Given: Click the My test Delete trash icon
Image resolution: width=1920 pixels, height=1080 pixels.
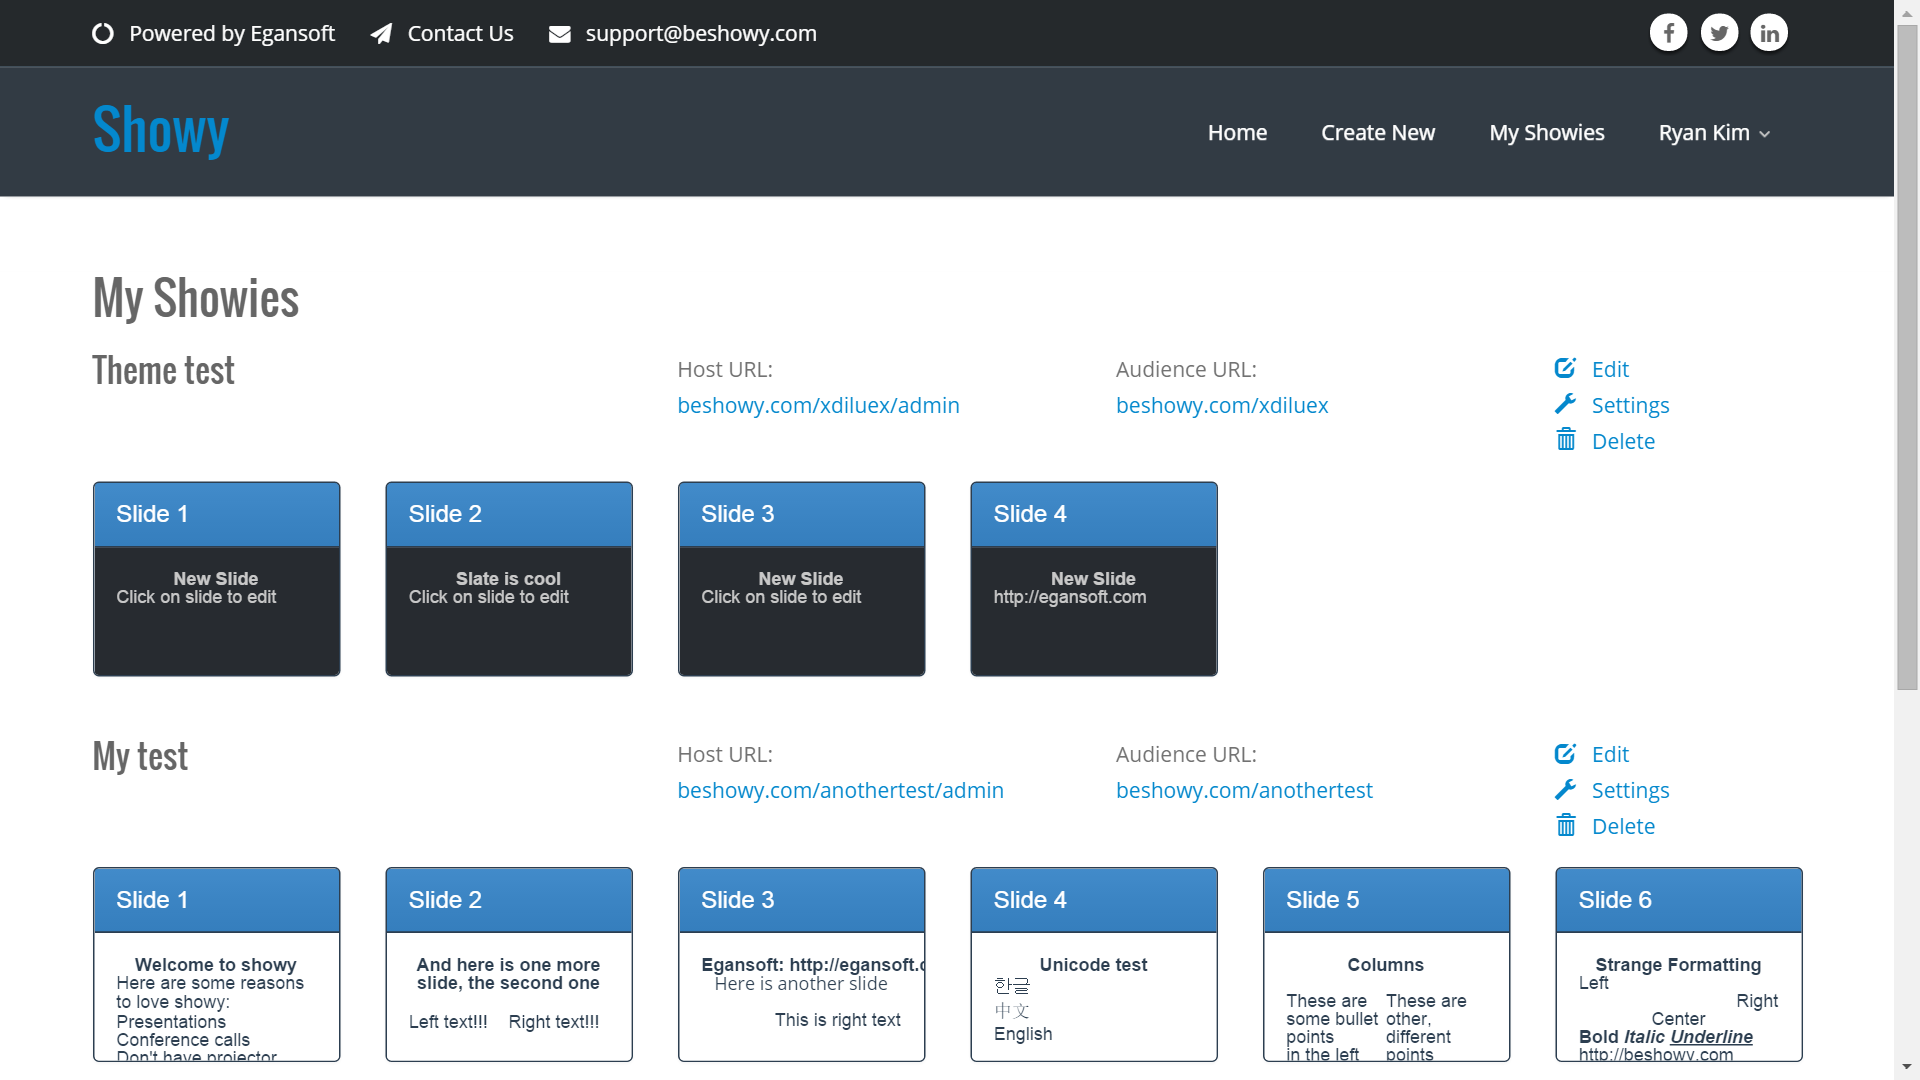Looking at the screenshot, I should click(1566, 826).
